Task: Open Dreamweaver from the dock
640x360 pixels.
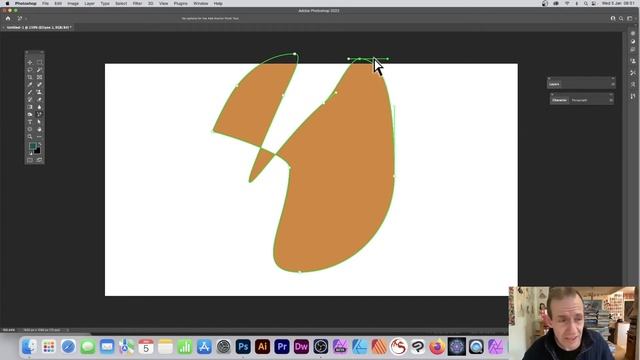Action: tap(301, 347)
